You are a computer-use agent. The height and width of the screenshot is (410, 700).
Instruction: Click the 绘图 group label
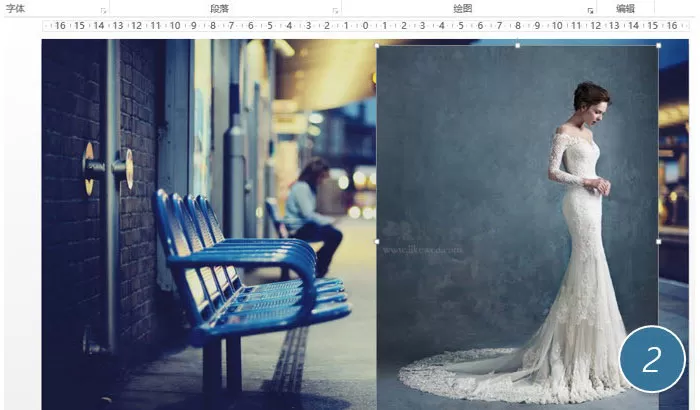click(462, 8)
